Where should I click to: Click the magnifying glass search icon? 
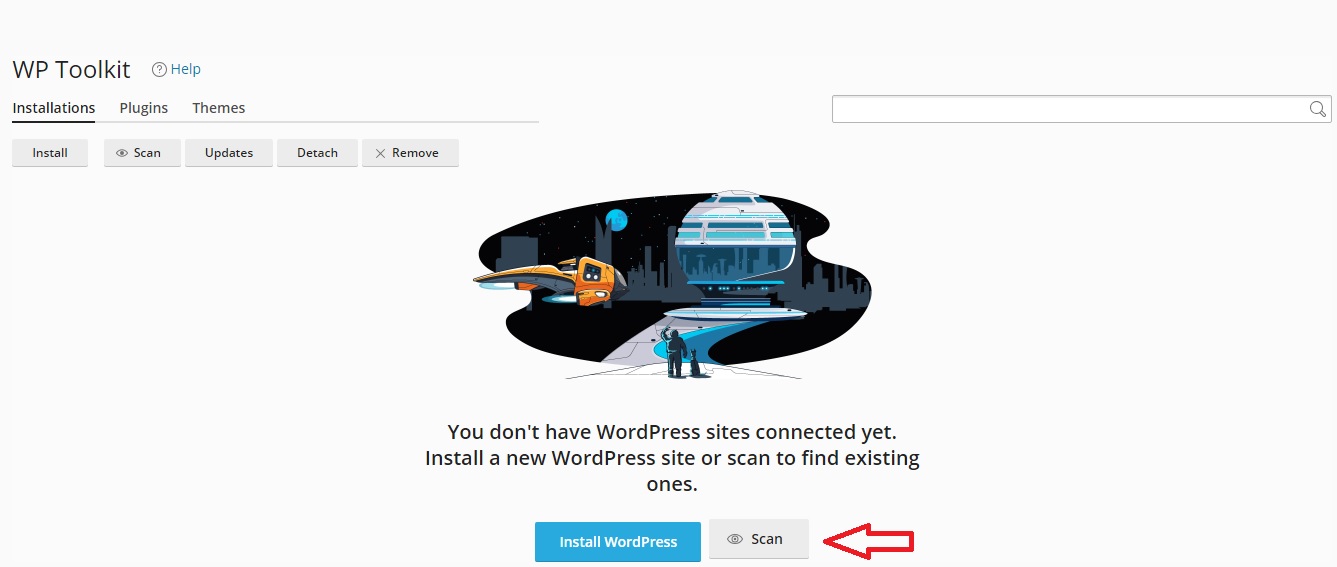click(x=1319, y=109)
